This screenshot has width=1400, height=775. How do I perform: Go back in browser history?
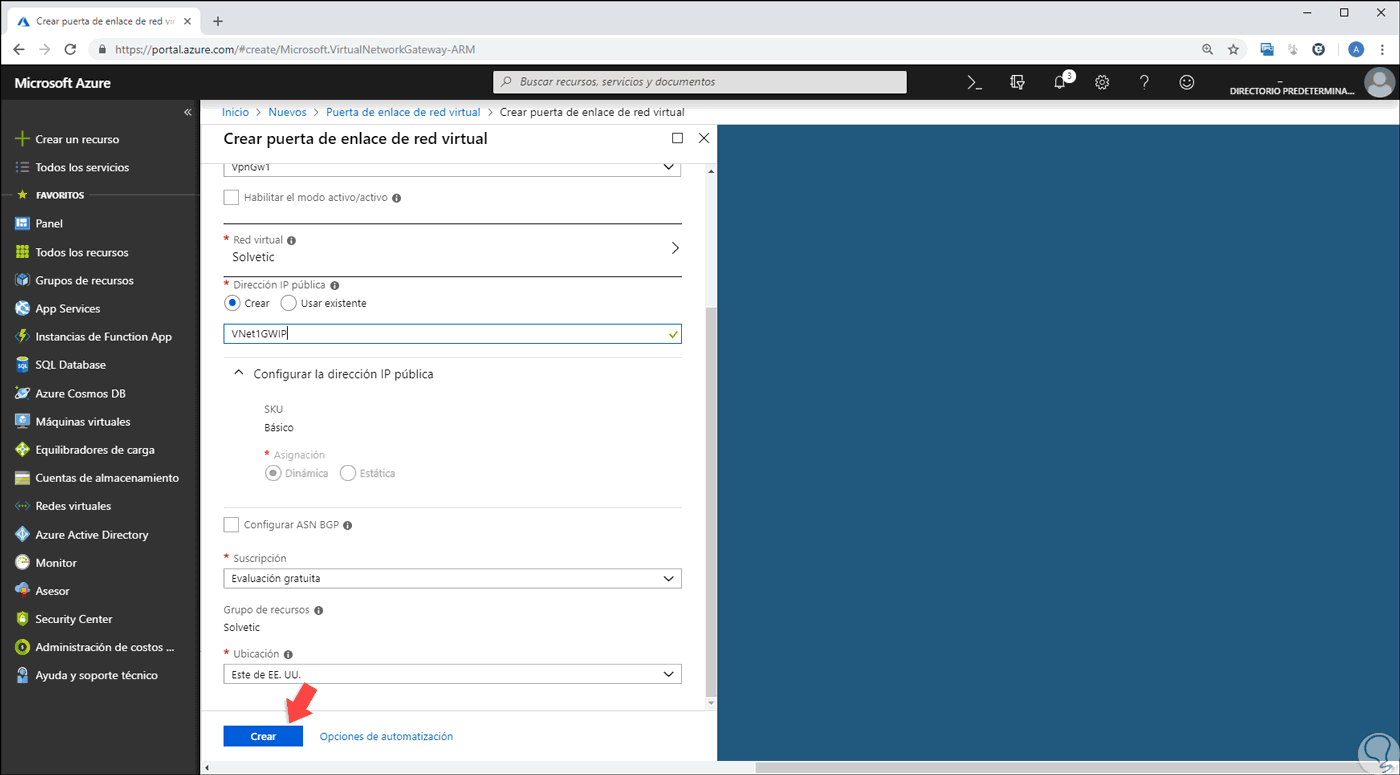pos(18,49)
